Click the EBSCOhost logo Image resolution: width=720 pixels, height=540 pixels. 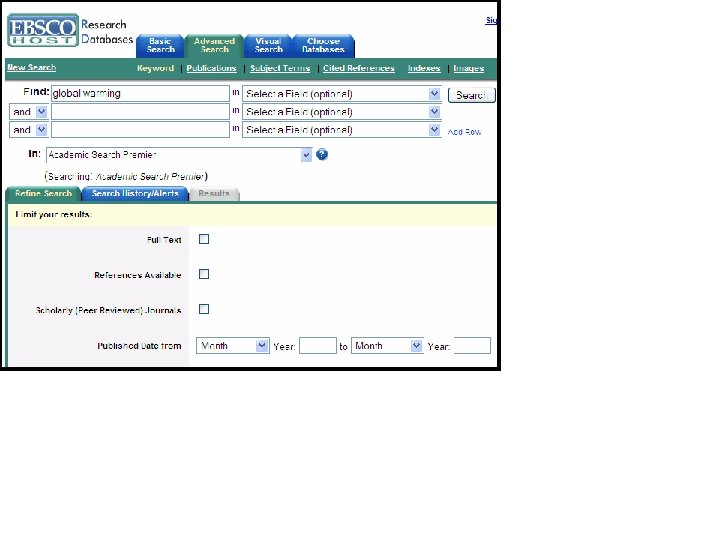(x=43, y=30)
